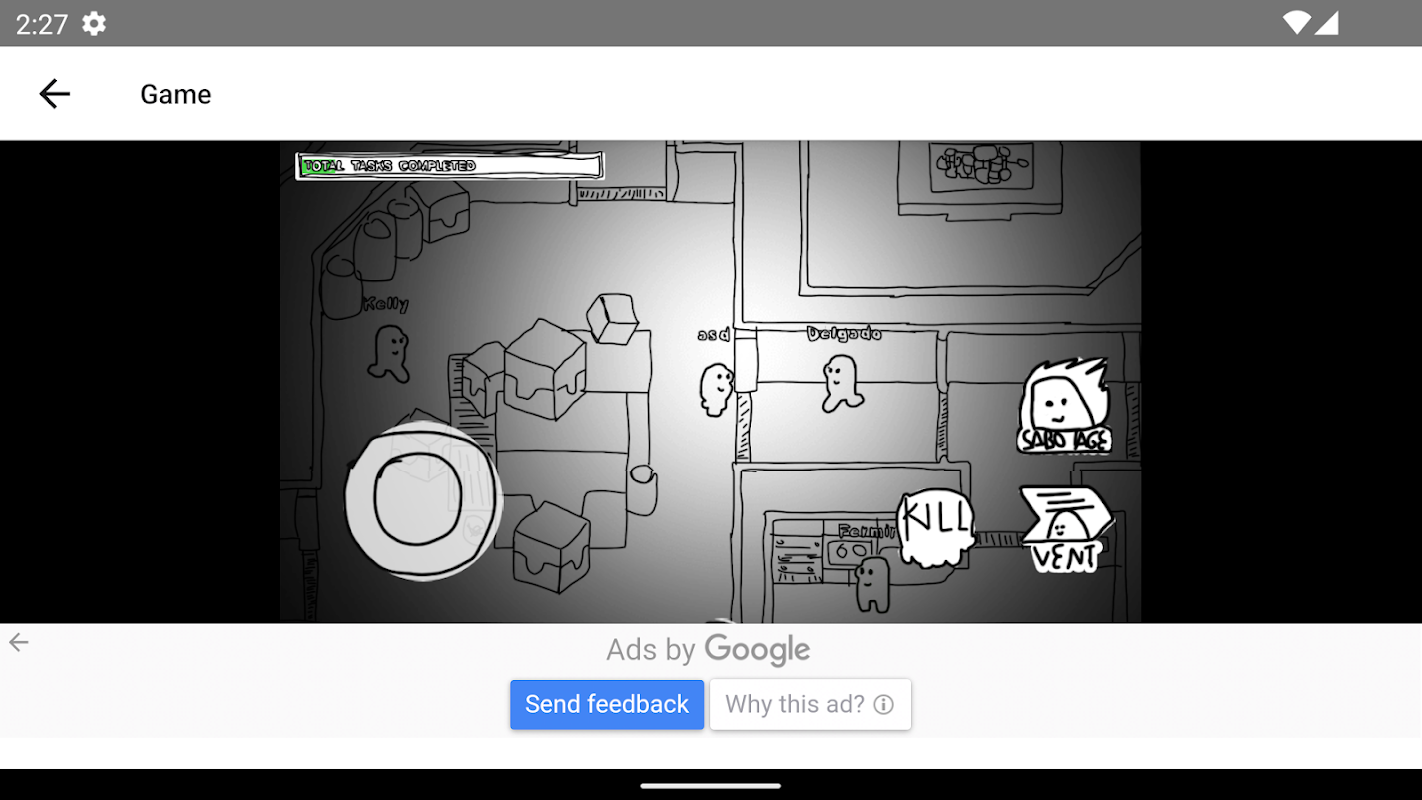Viewport: 1422px width, 800px height.
Task: Tap the character named Kelly
Action: 388,352
